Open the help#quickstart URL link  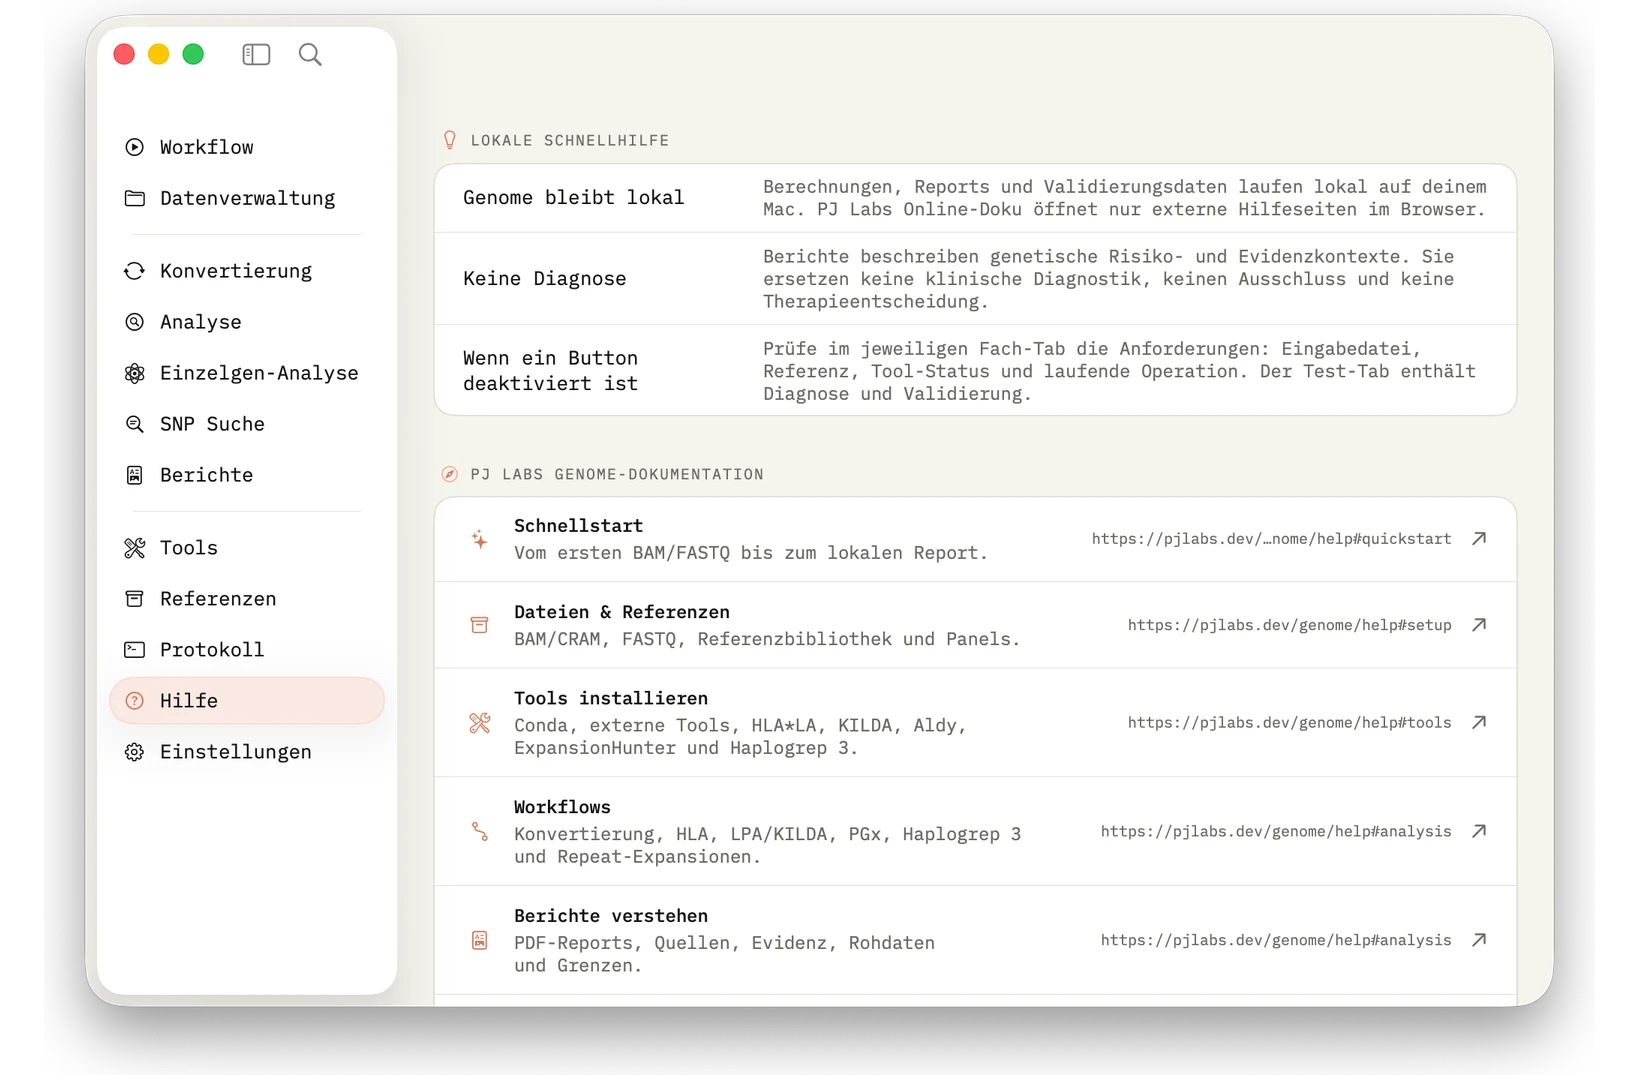[1271, 539]
